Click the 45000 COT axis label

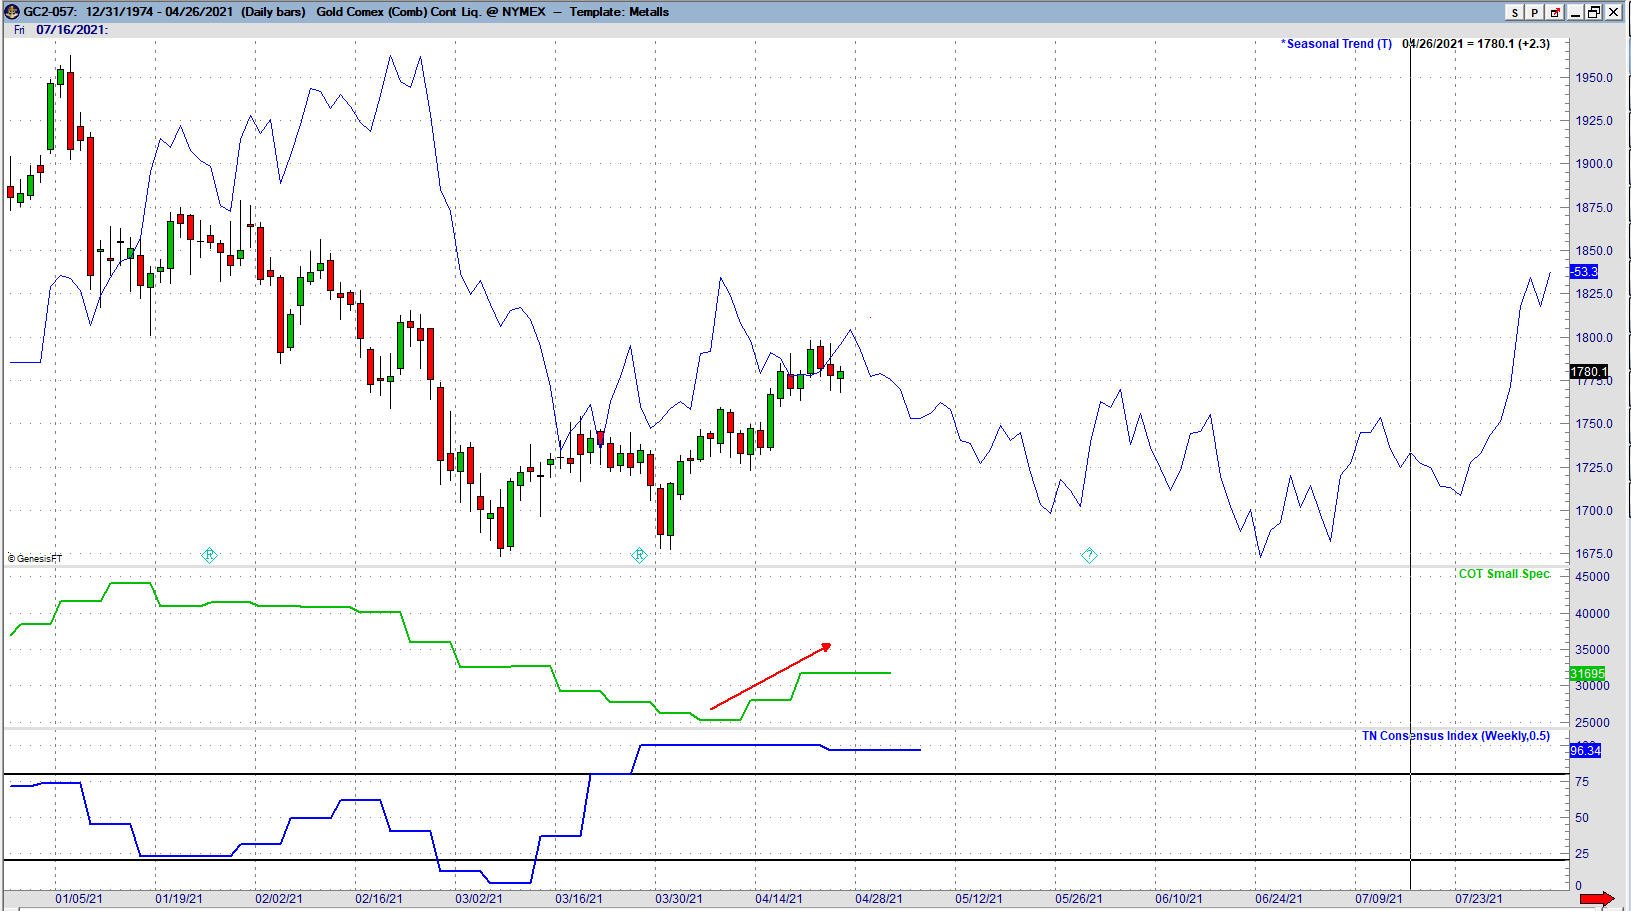pyautogui.click(x=1592, y=577)
